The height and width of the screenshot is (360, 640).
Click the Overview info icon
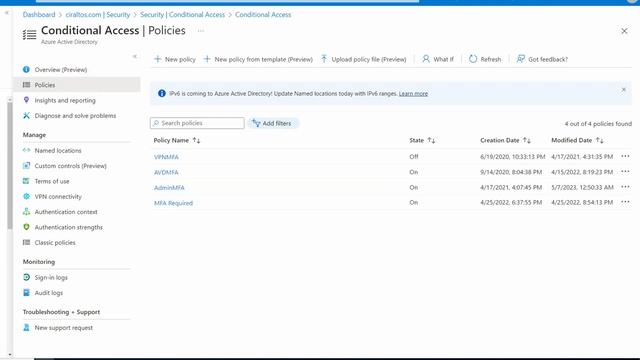coord(27,69)
